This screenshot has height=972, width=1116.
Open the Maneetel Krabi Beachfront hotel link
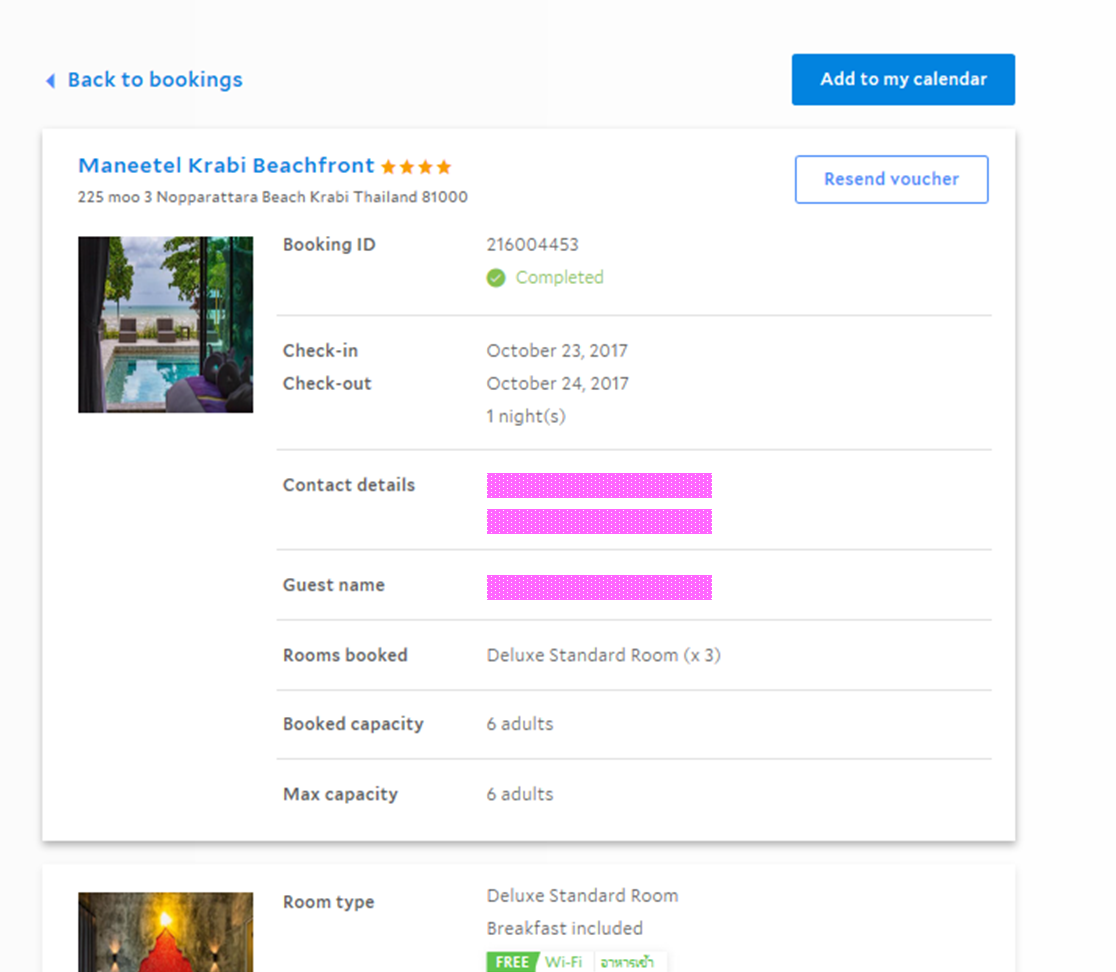point(226,165)
